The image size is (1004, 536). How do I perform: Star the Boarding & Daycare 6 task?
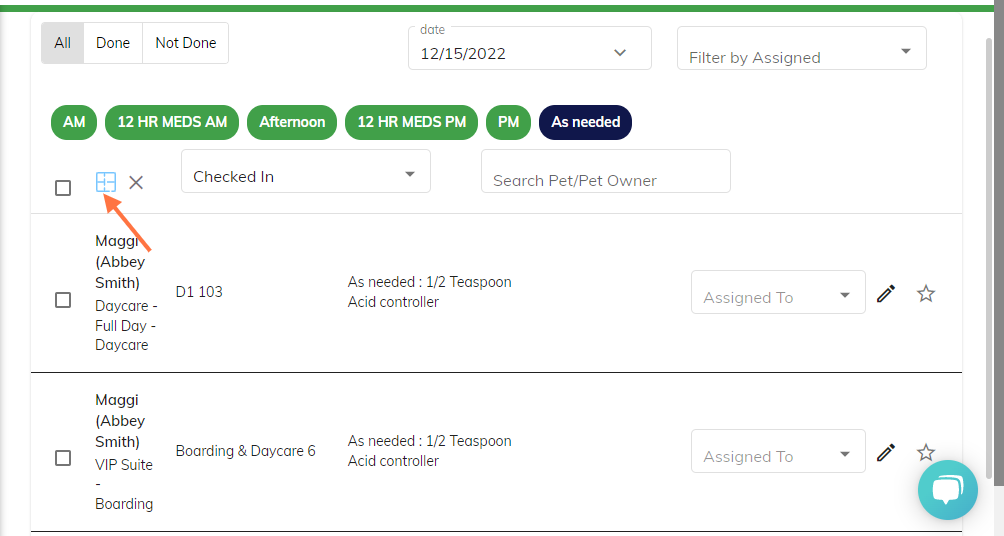tap(926, 453)
